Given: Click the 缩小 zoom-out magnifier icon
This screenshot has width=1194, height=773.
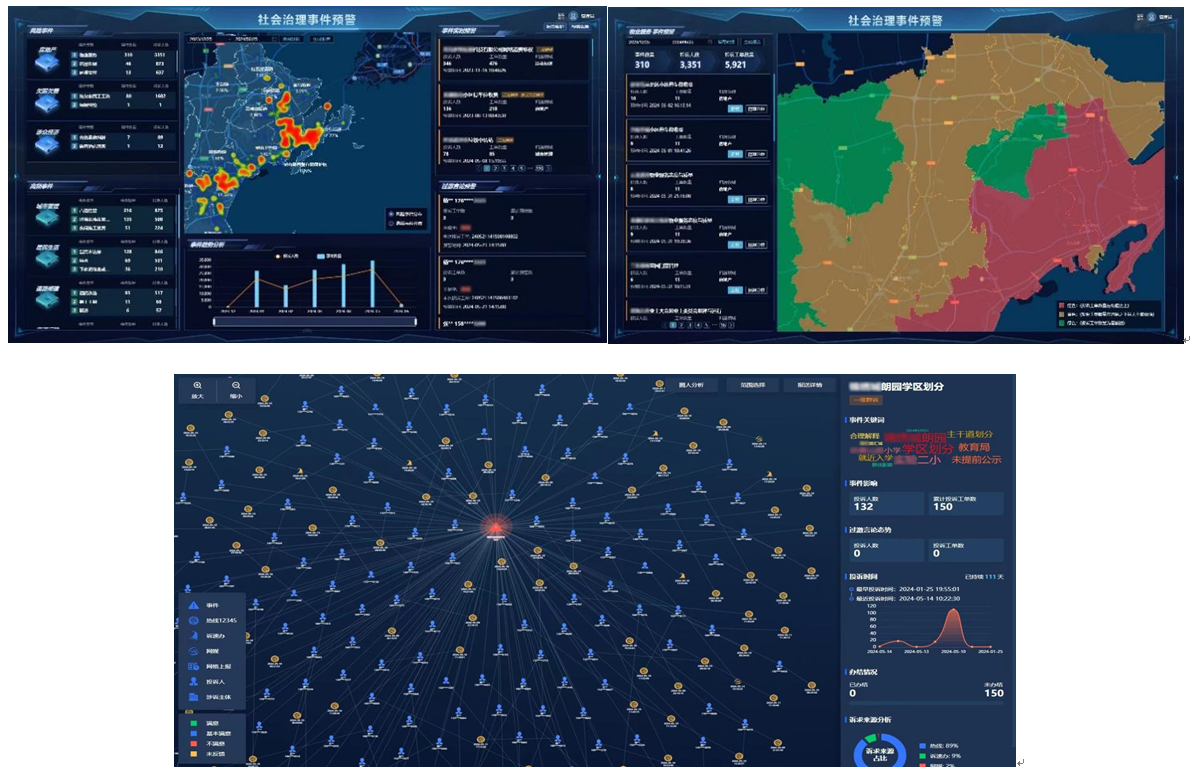Looking at the screenshot, I should coord(236,386).
